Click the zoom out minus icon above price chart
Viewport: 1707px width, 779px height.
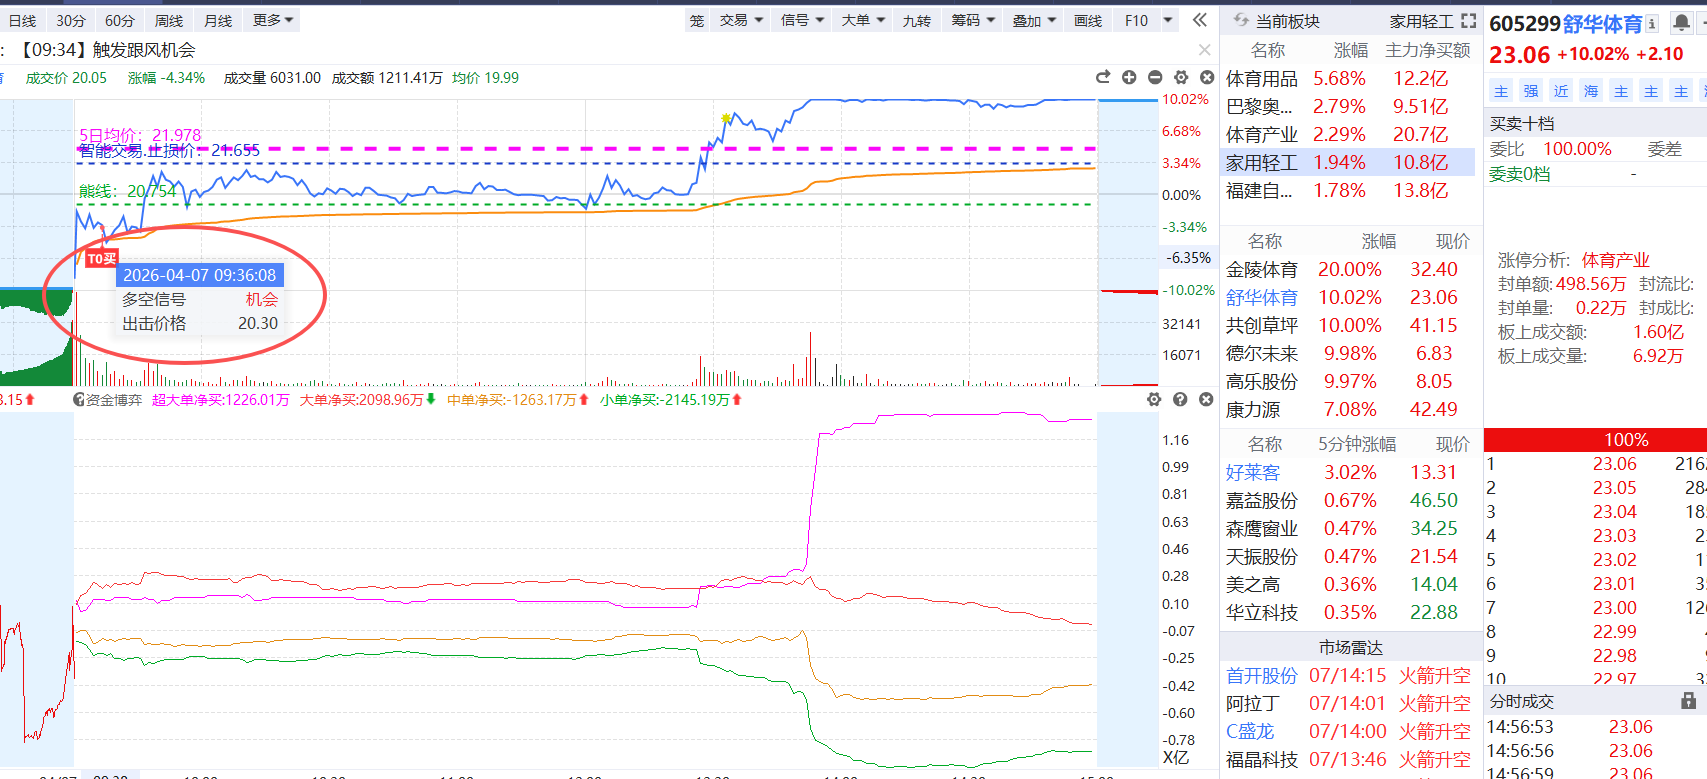click(x=1155, y=78)
